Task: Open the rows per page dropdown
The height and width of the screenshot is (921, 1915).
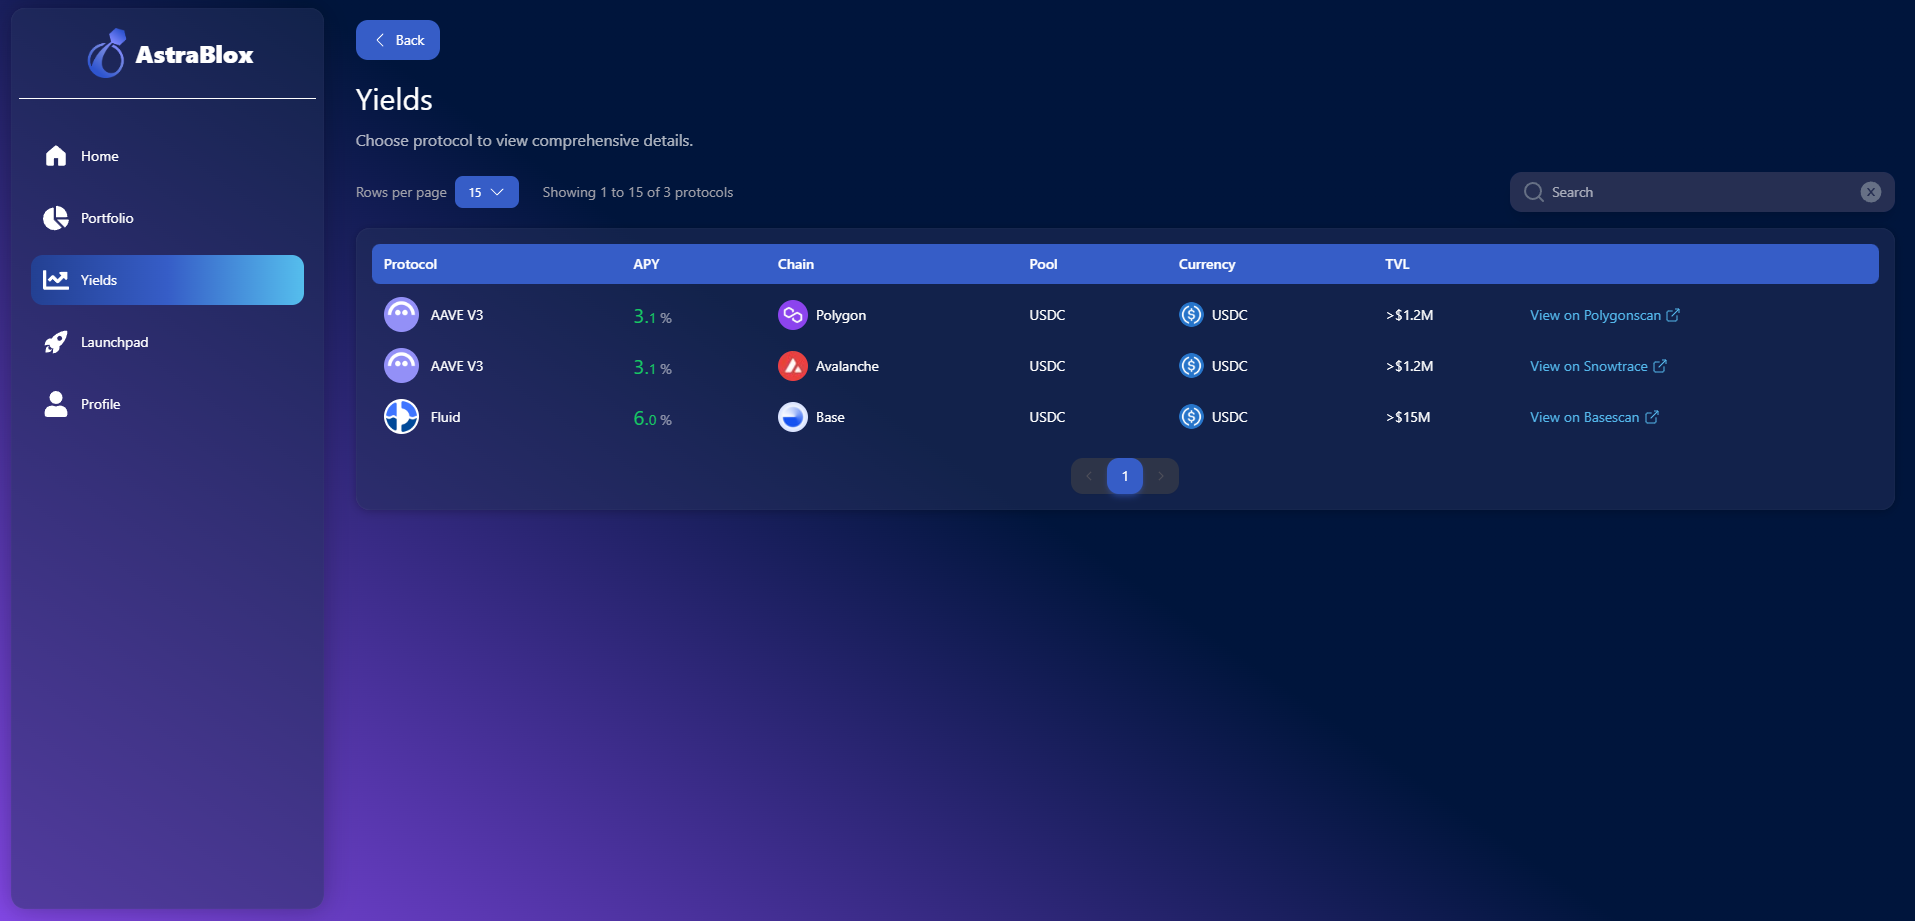Action: pos(486,192)
